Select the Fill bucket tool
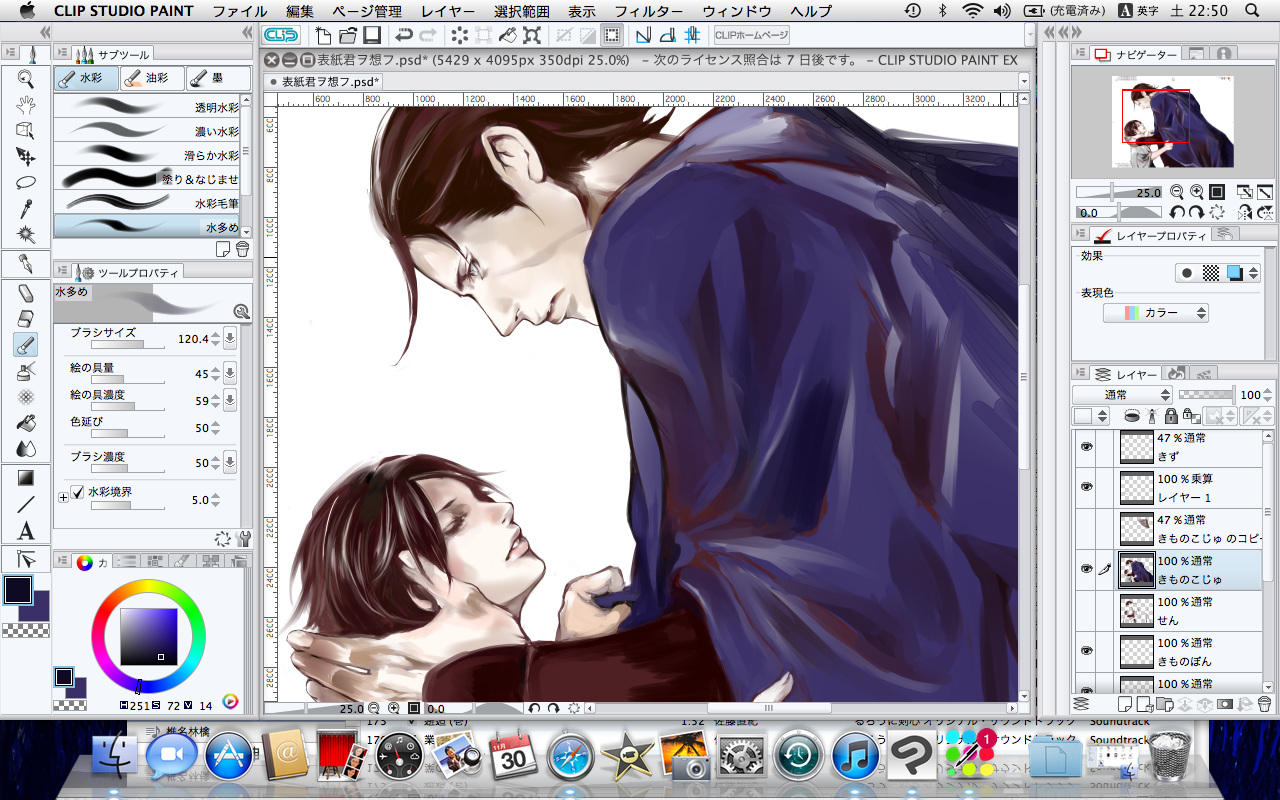1280x800 pixels. pos(26,423)
